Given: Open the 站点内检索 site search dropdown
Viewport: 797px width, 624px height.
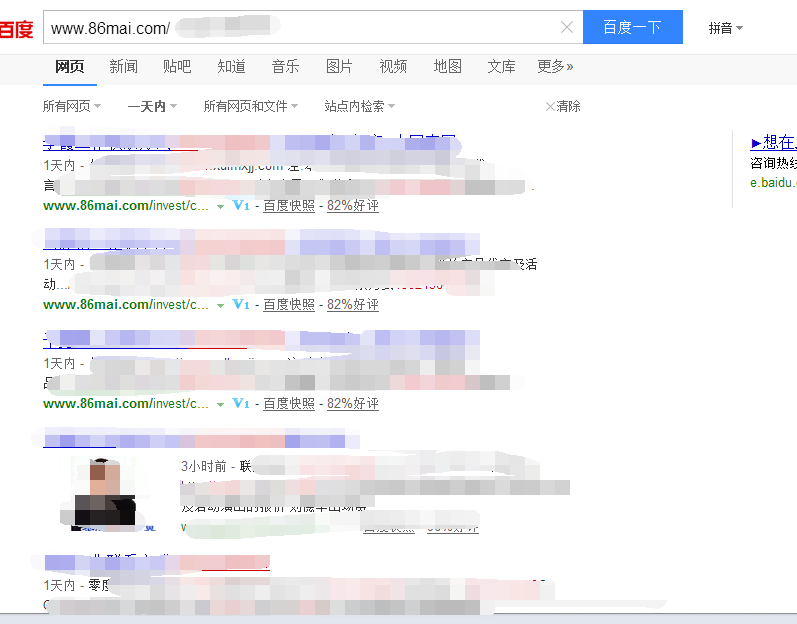Looking at the screenshot, I should (359, 106).
